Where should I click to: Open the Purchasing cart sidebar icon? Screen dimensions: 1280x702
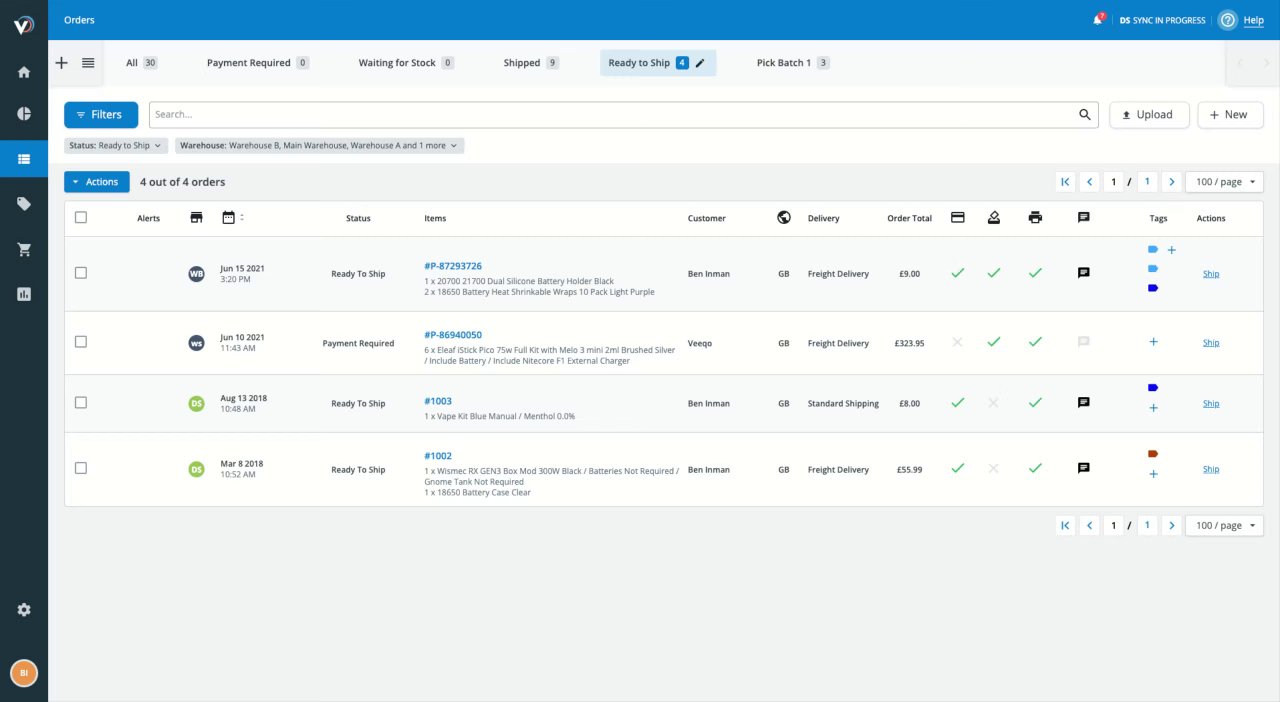[24, 250]
